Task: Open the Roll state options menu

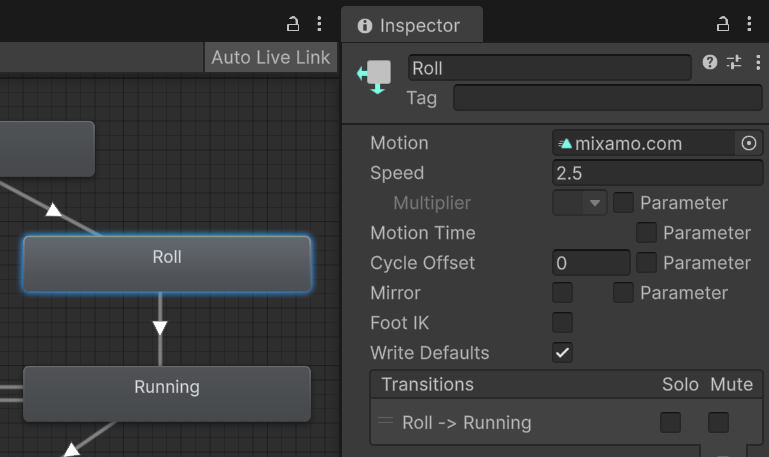Action: click(x=758, y=62)
